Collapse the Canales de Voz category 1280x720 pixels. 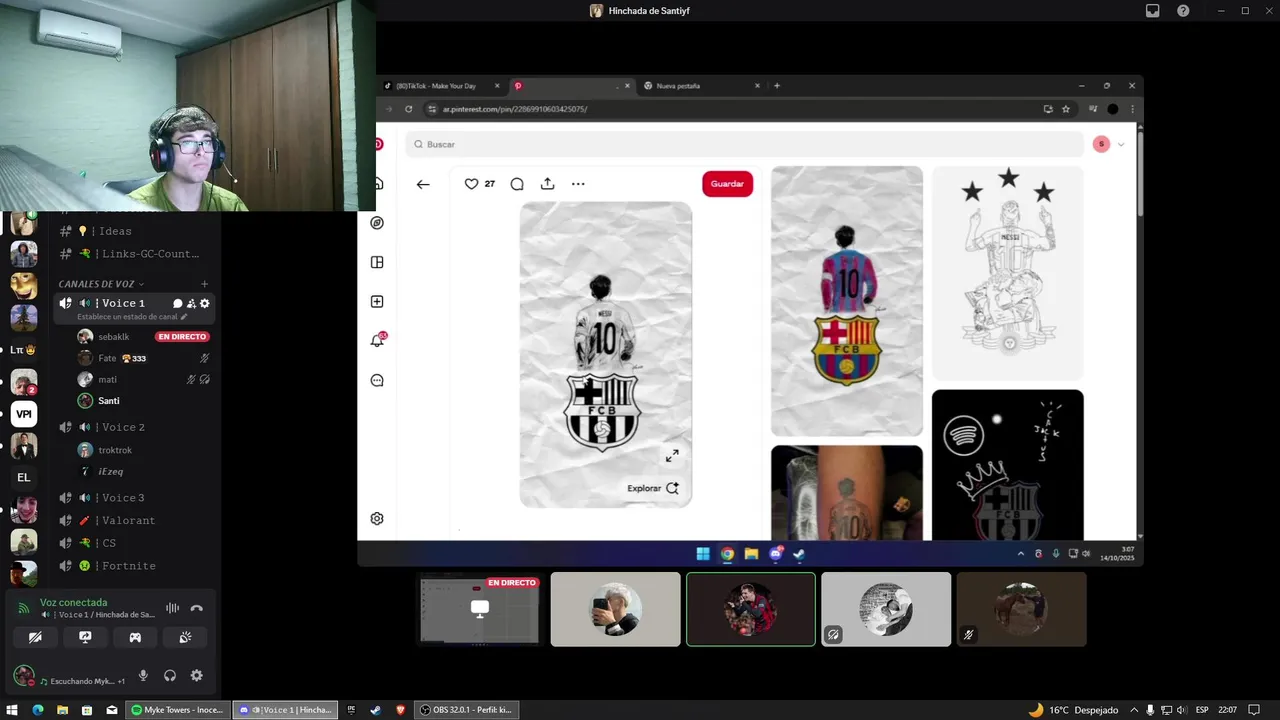click(101, 284)
